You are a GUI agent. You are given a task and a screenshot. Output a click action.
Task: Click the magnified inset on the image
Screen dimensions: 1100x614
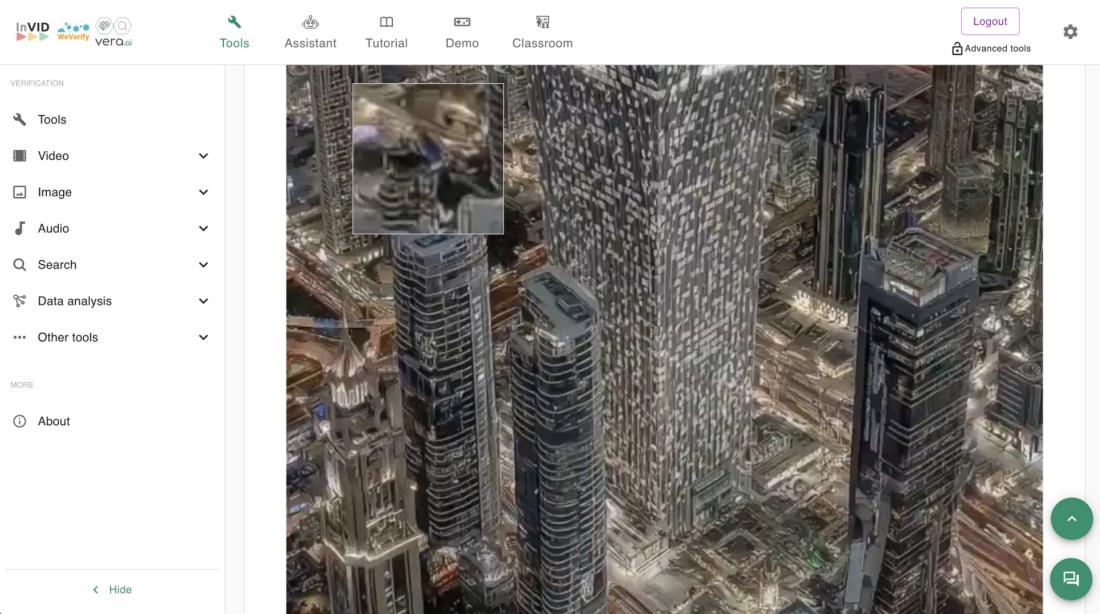click(x=428, y=159)
